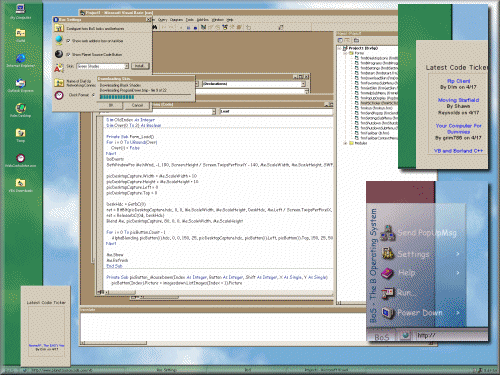Click the Dial-Up Networking icon in BoS Settings

(x=59, y=82)
